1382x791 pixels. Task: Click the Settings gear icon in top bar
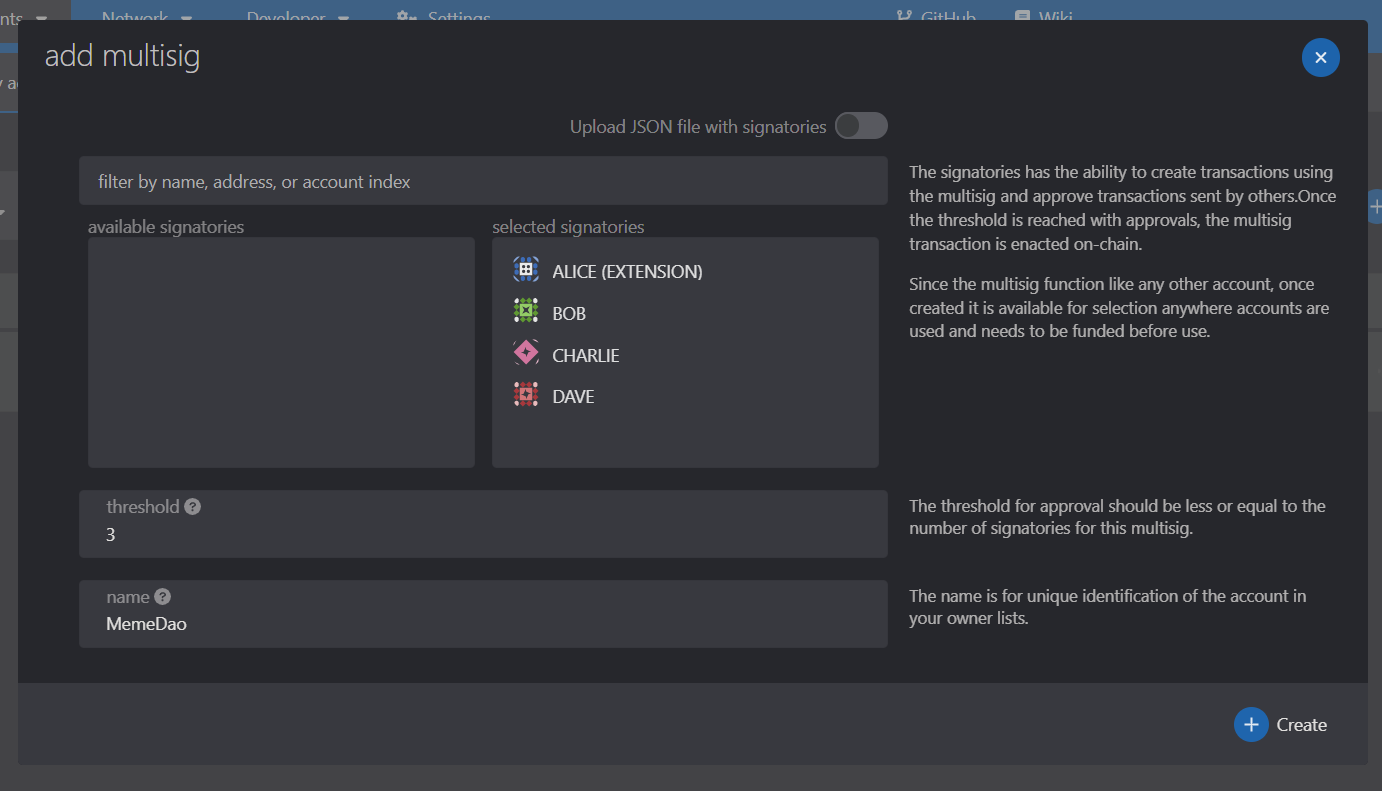click(405, 17)
